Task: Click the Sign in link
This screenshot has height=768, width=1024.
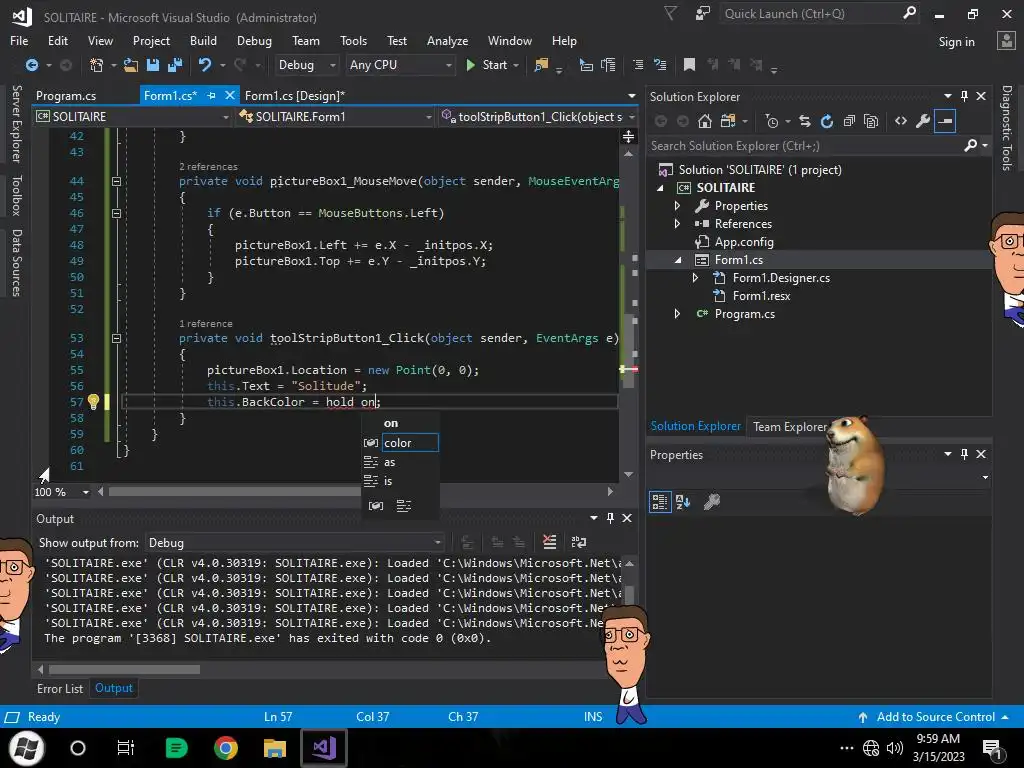Action: [956, 42]
